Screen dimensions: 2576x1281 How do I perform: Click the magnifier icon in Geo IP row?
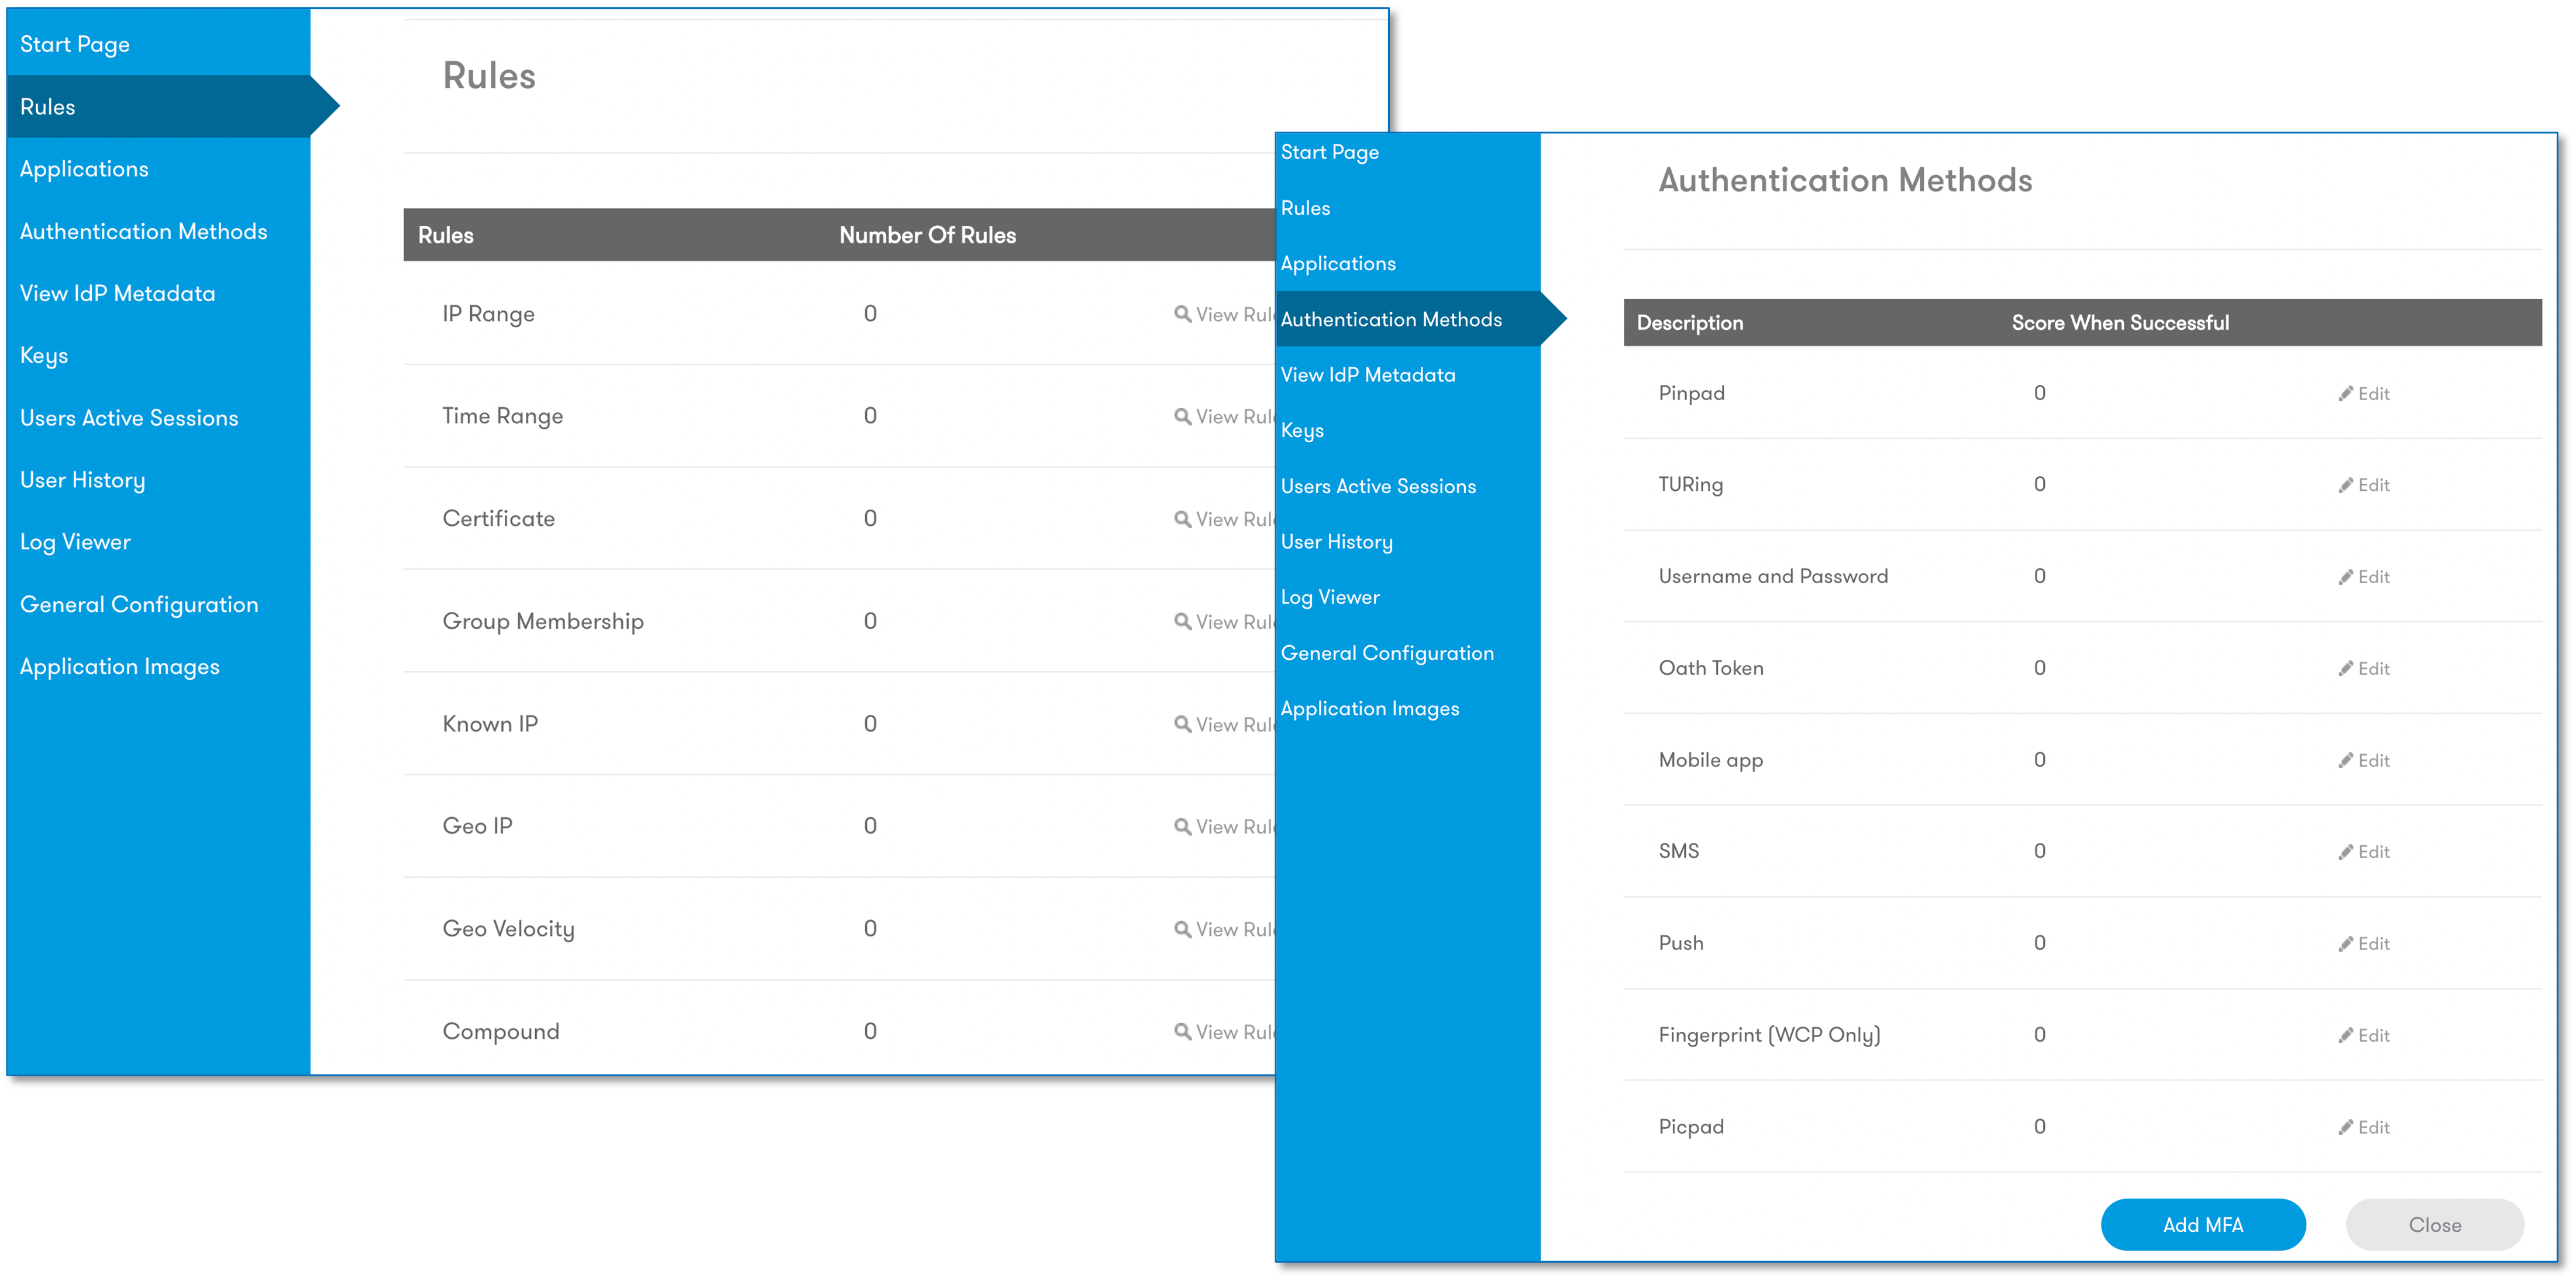tap(1182, 826)
